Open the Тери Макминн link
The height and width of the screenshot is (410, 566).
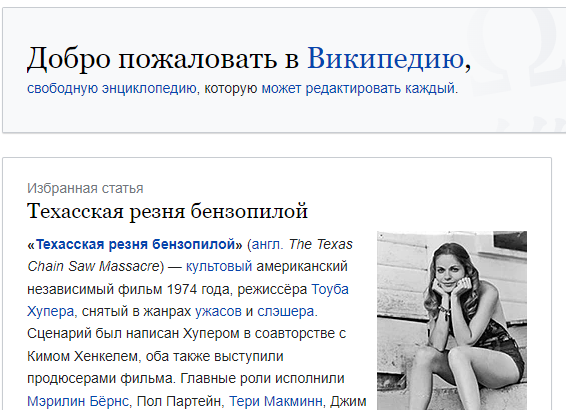coord(275,401)
